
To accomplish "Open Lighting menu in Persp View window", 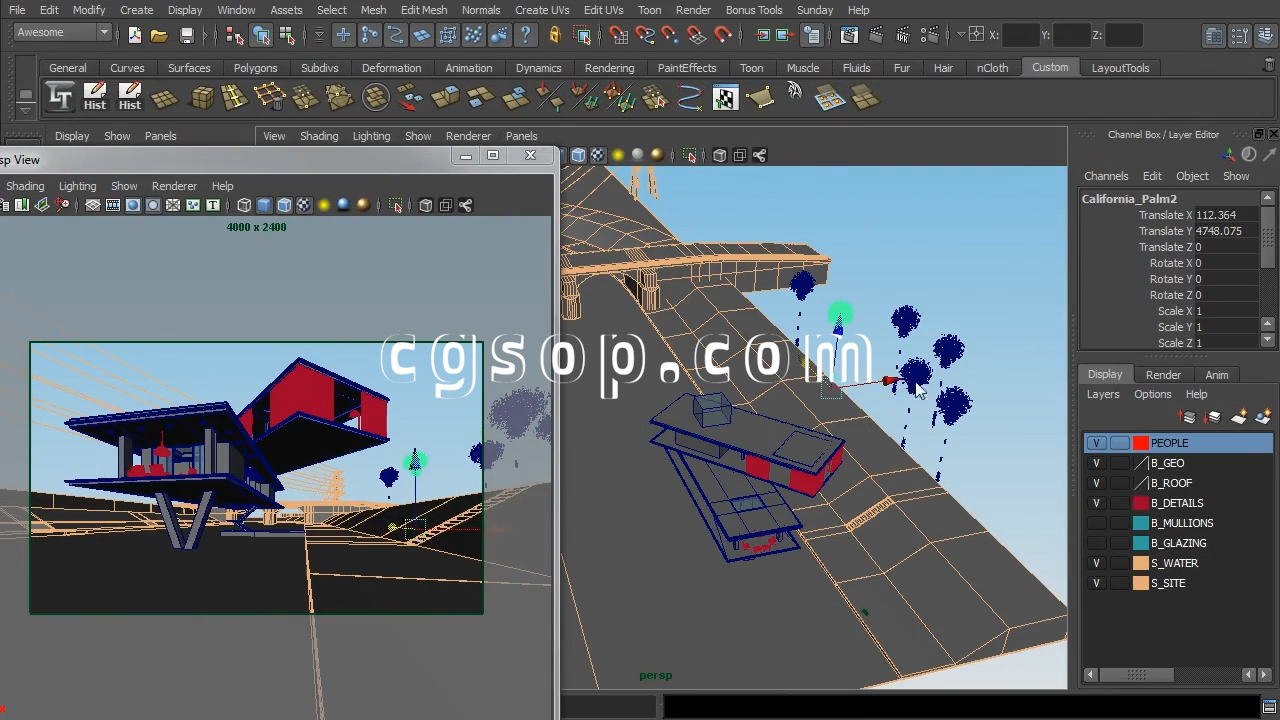I will 77,186.
